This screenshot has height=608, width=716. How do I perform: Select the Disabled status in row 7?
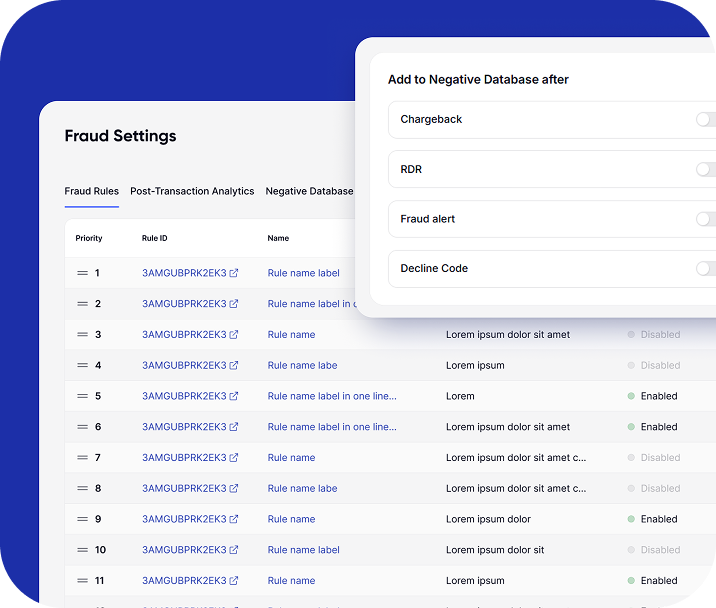(654, 457)
